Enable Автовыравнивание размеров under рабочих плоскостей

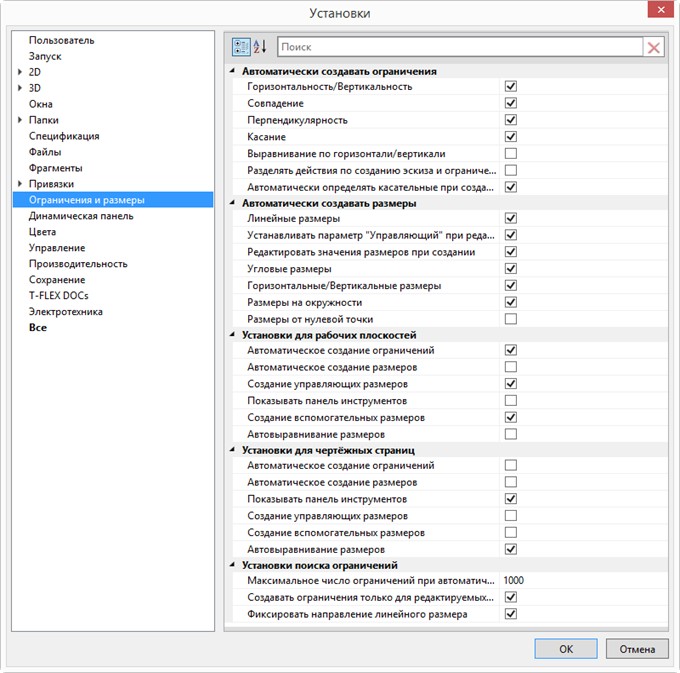click(x=511, y=434)
